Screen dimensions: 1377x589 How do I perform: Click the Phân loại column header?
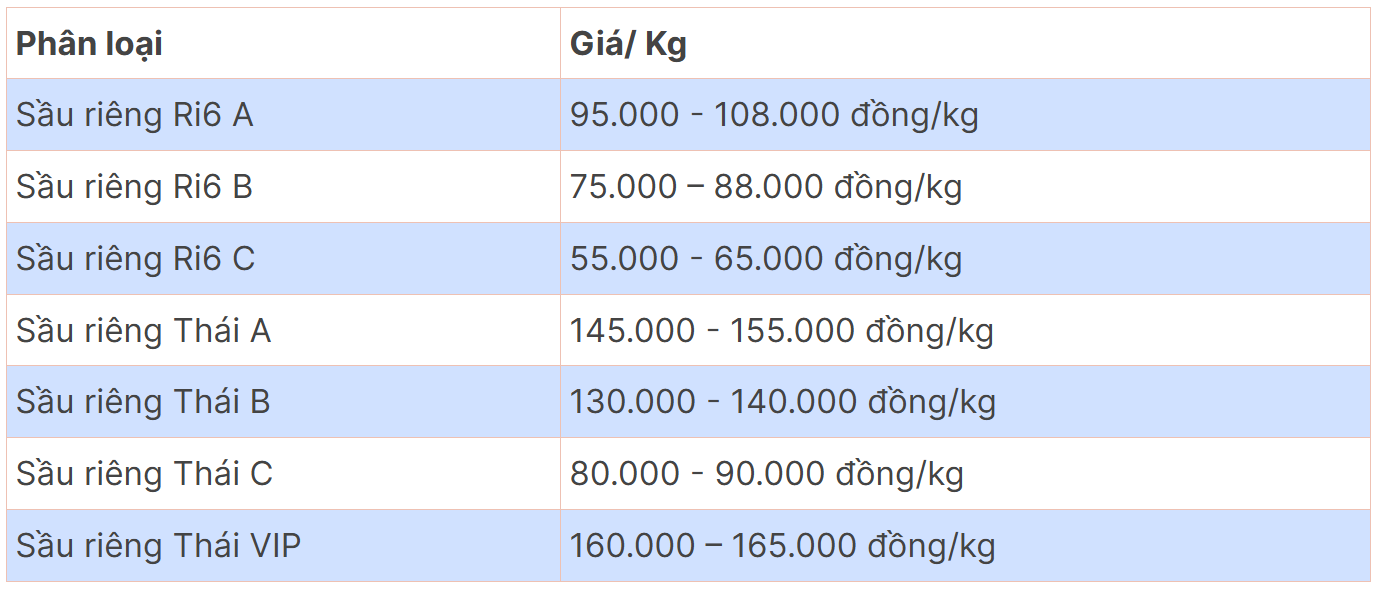[x=89, y=44]
